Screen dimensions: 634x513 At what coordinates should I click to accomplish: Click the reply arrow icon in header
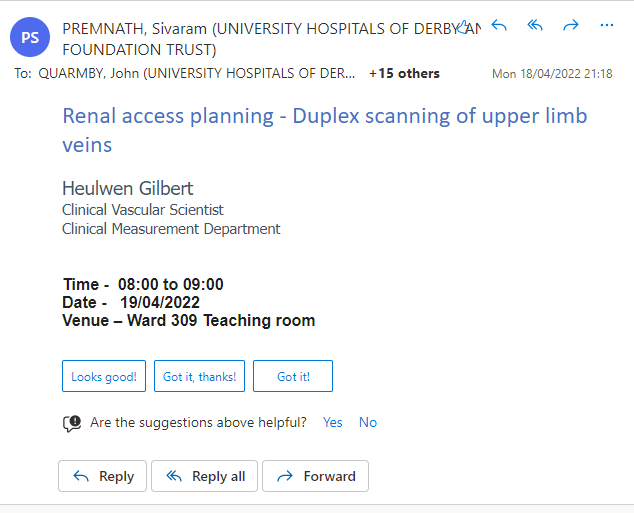click(x=499, y=26)
